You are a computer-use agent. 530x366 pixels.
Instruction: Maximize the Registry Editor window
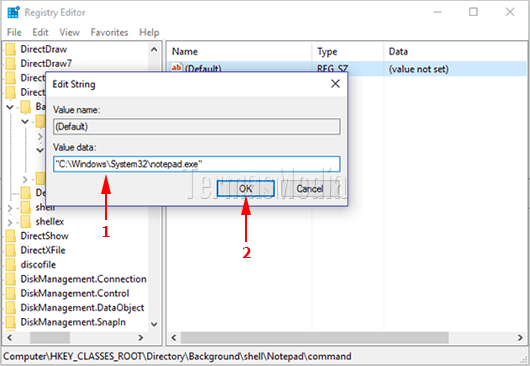[x=474, y=12]
